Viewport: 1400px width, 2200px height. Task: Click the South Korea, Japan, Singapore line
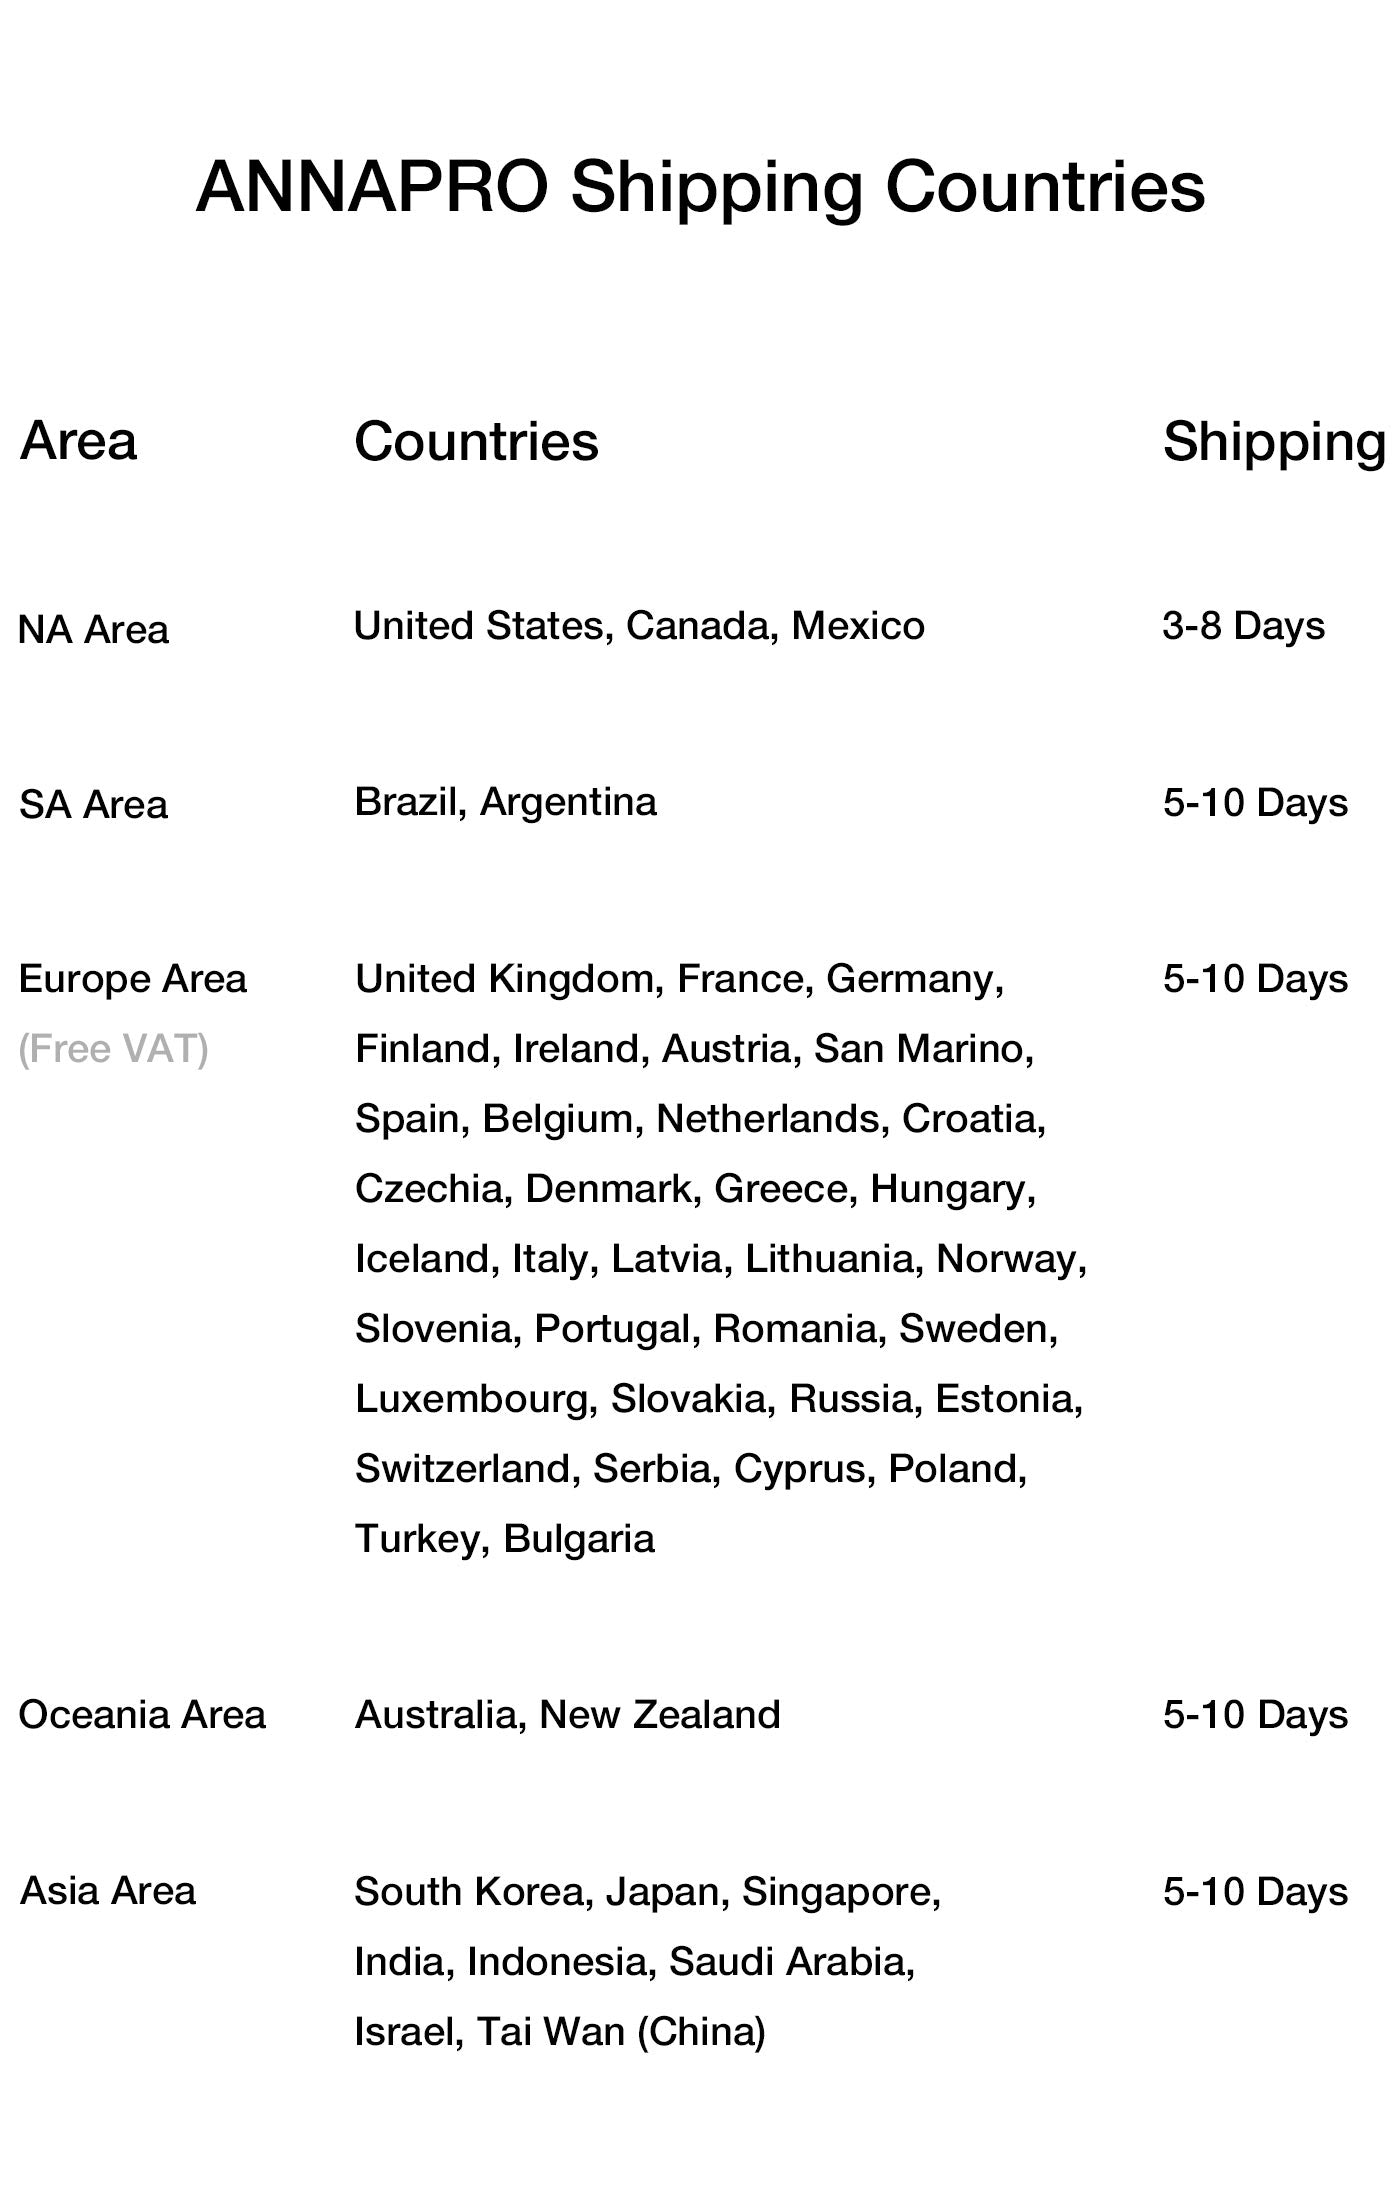click(647, 1892)
